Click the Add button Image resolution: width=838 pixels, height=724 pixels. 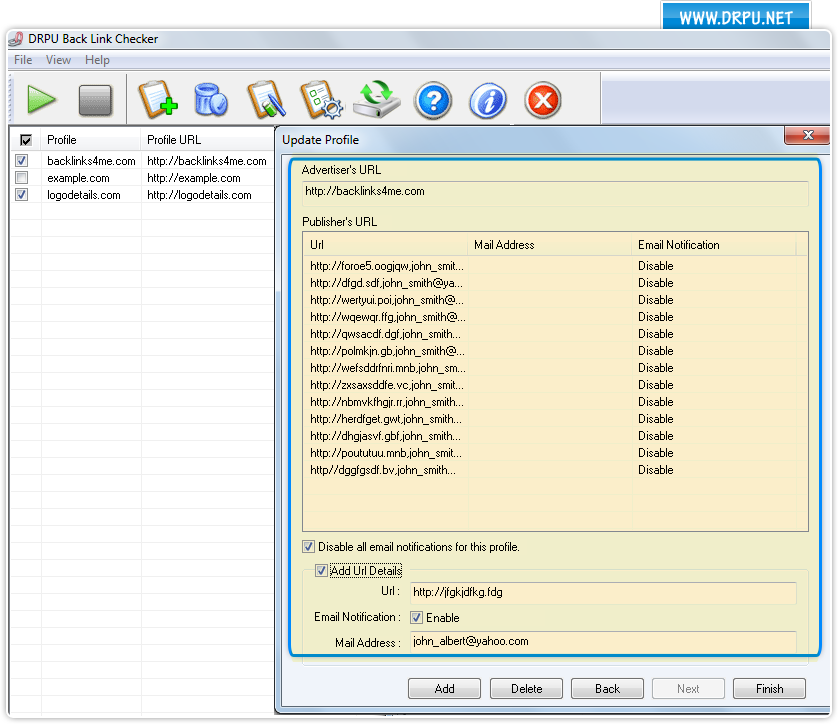[444, 689]
